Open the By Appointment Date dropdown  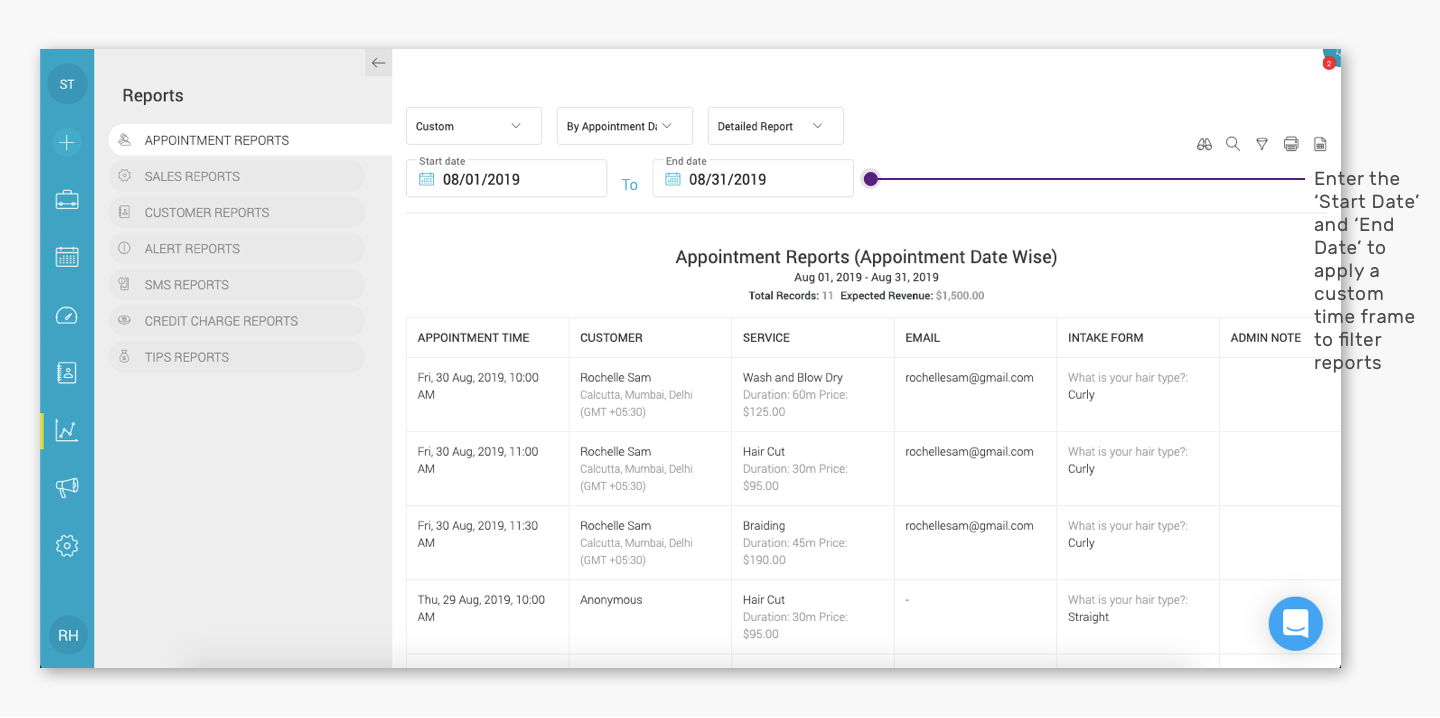coord(625,126)
